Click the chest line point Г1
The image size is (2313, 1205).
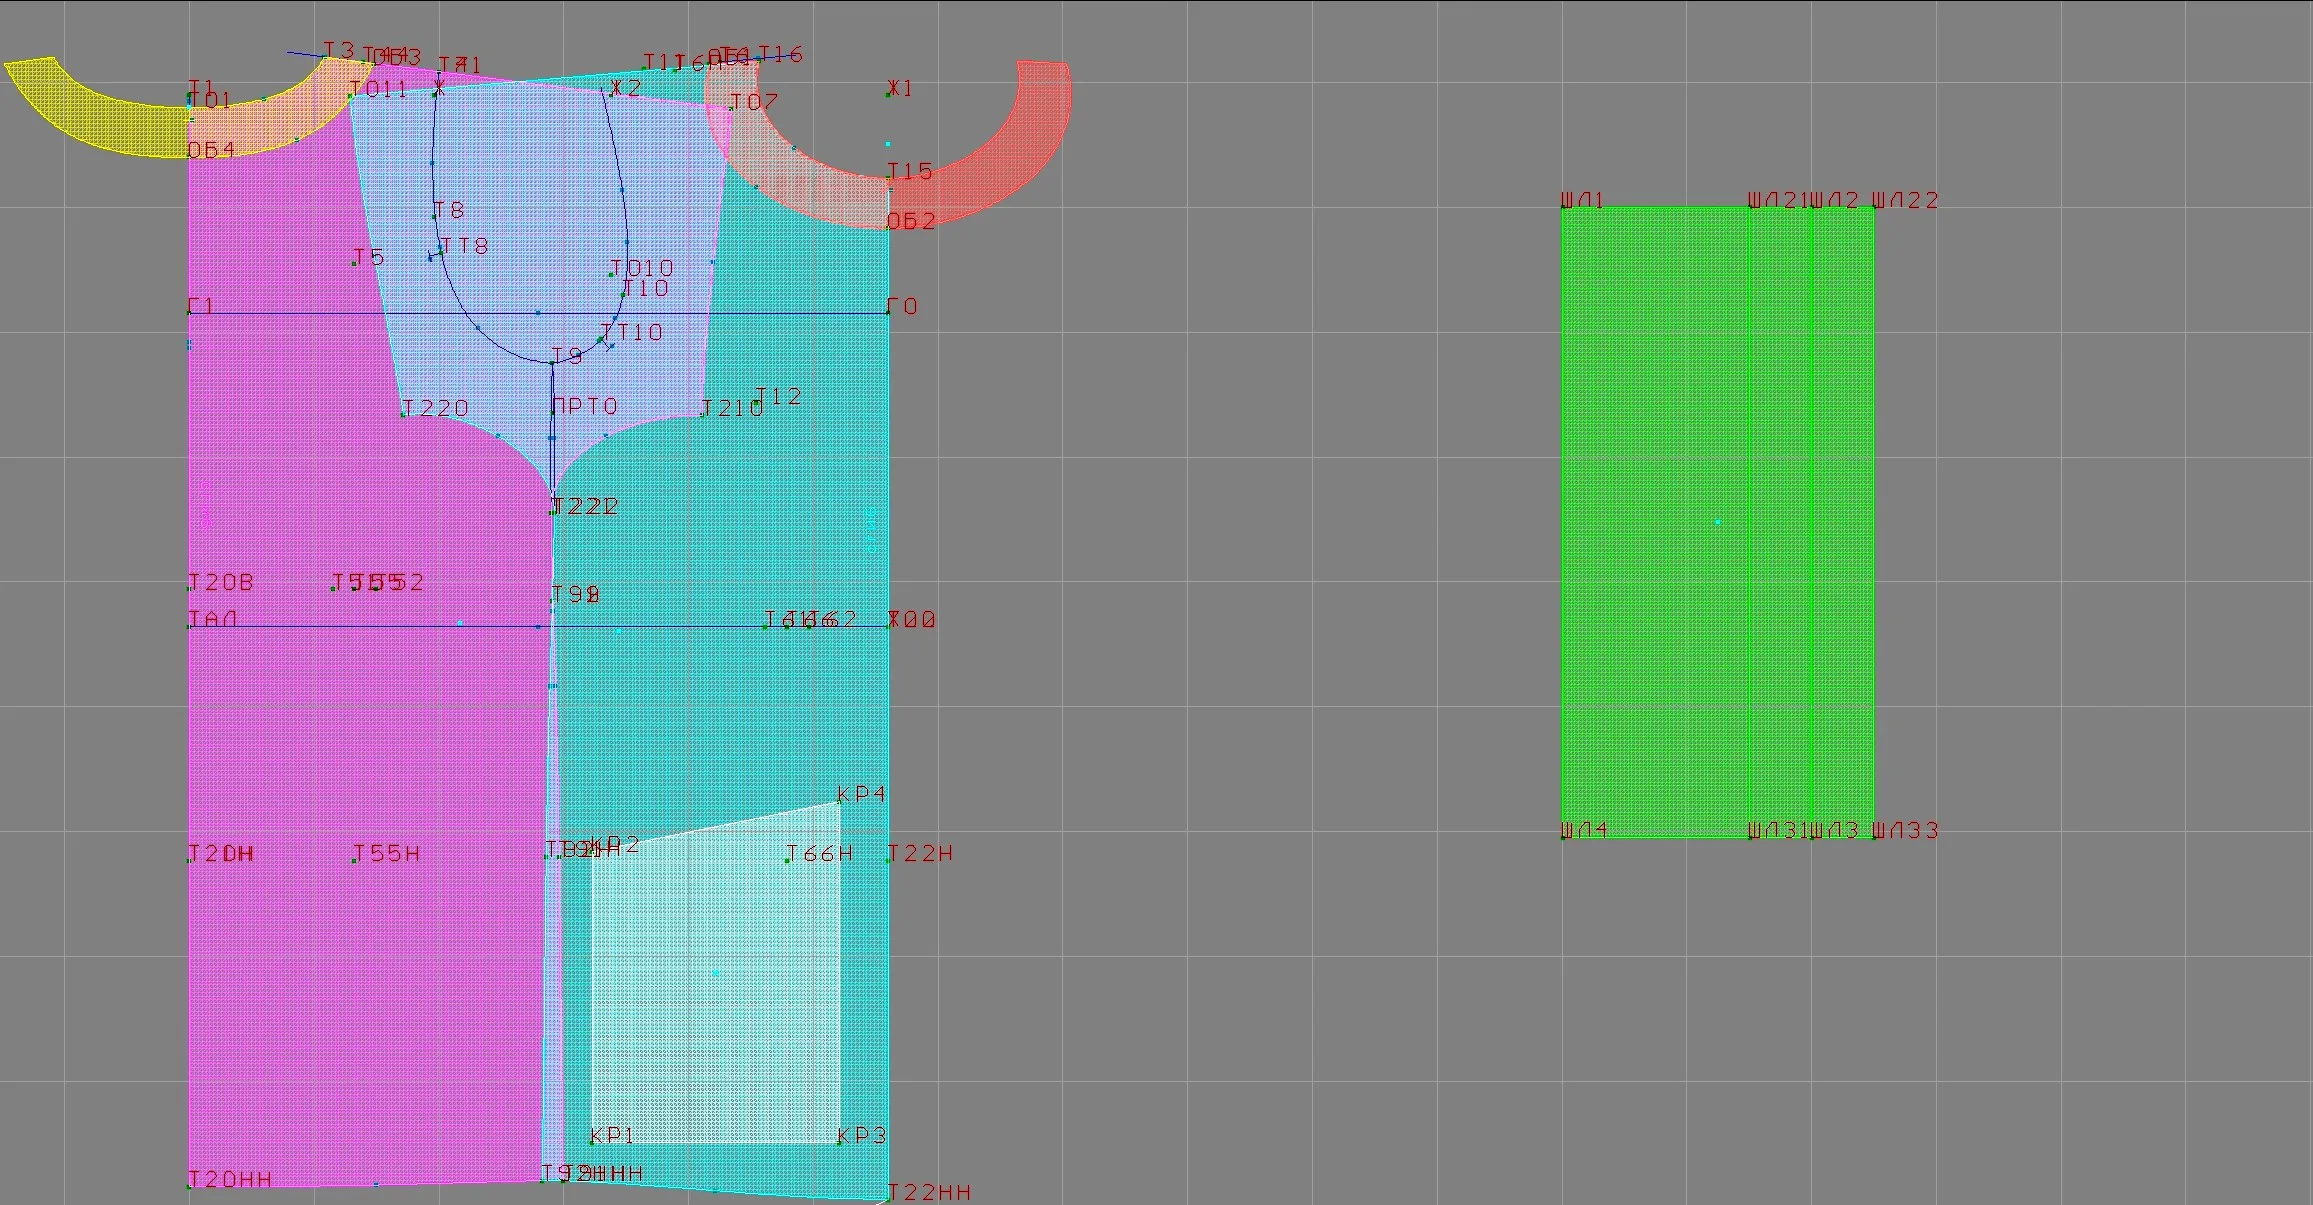coord(200,306)
